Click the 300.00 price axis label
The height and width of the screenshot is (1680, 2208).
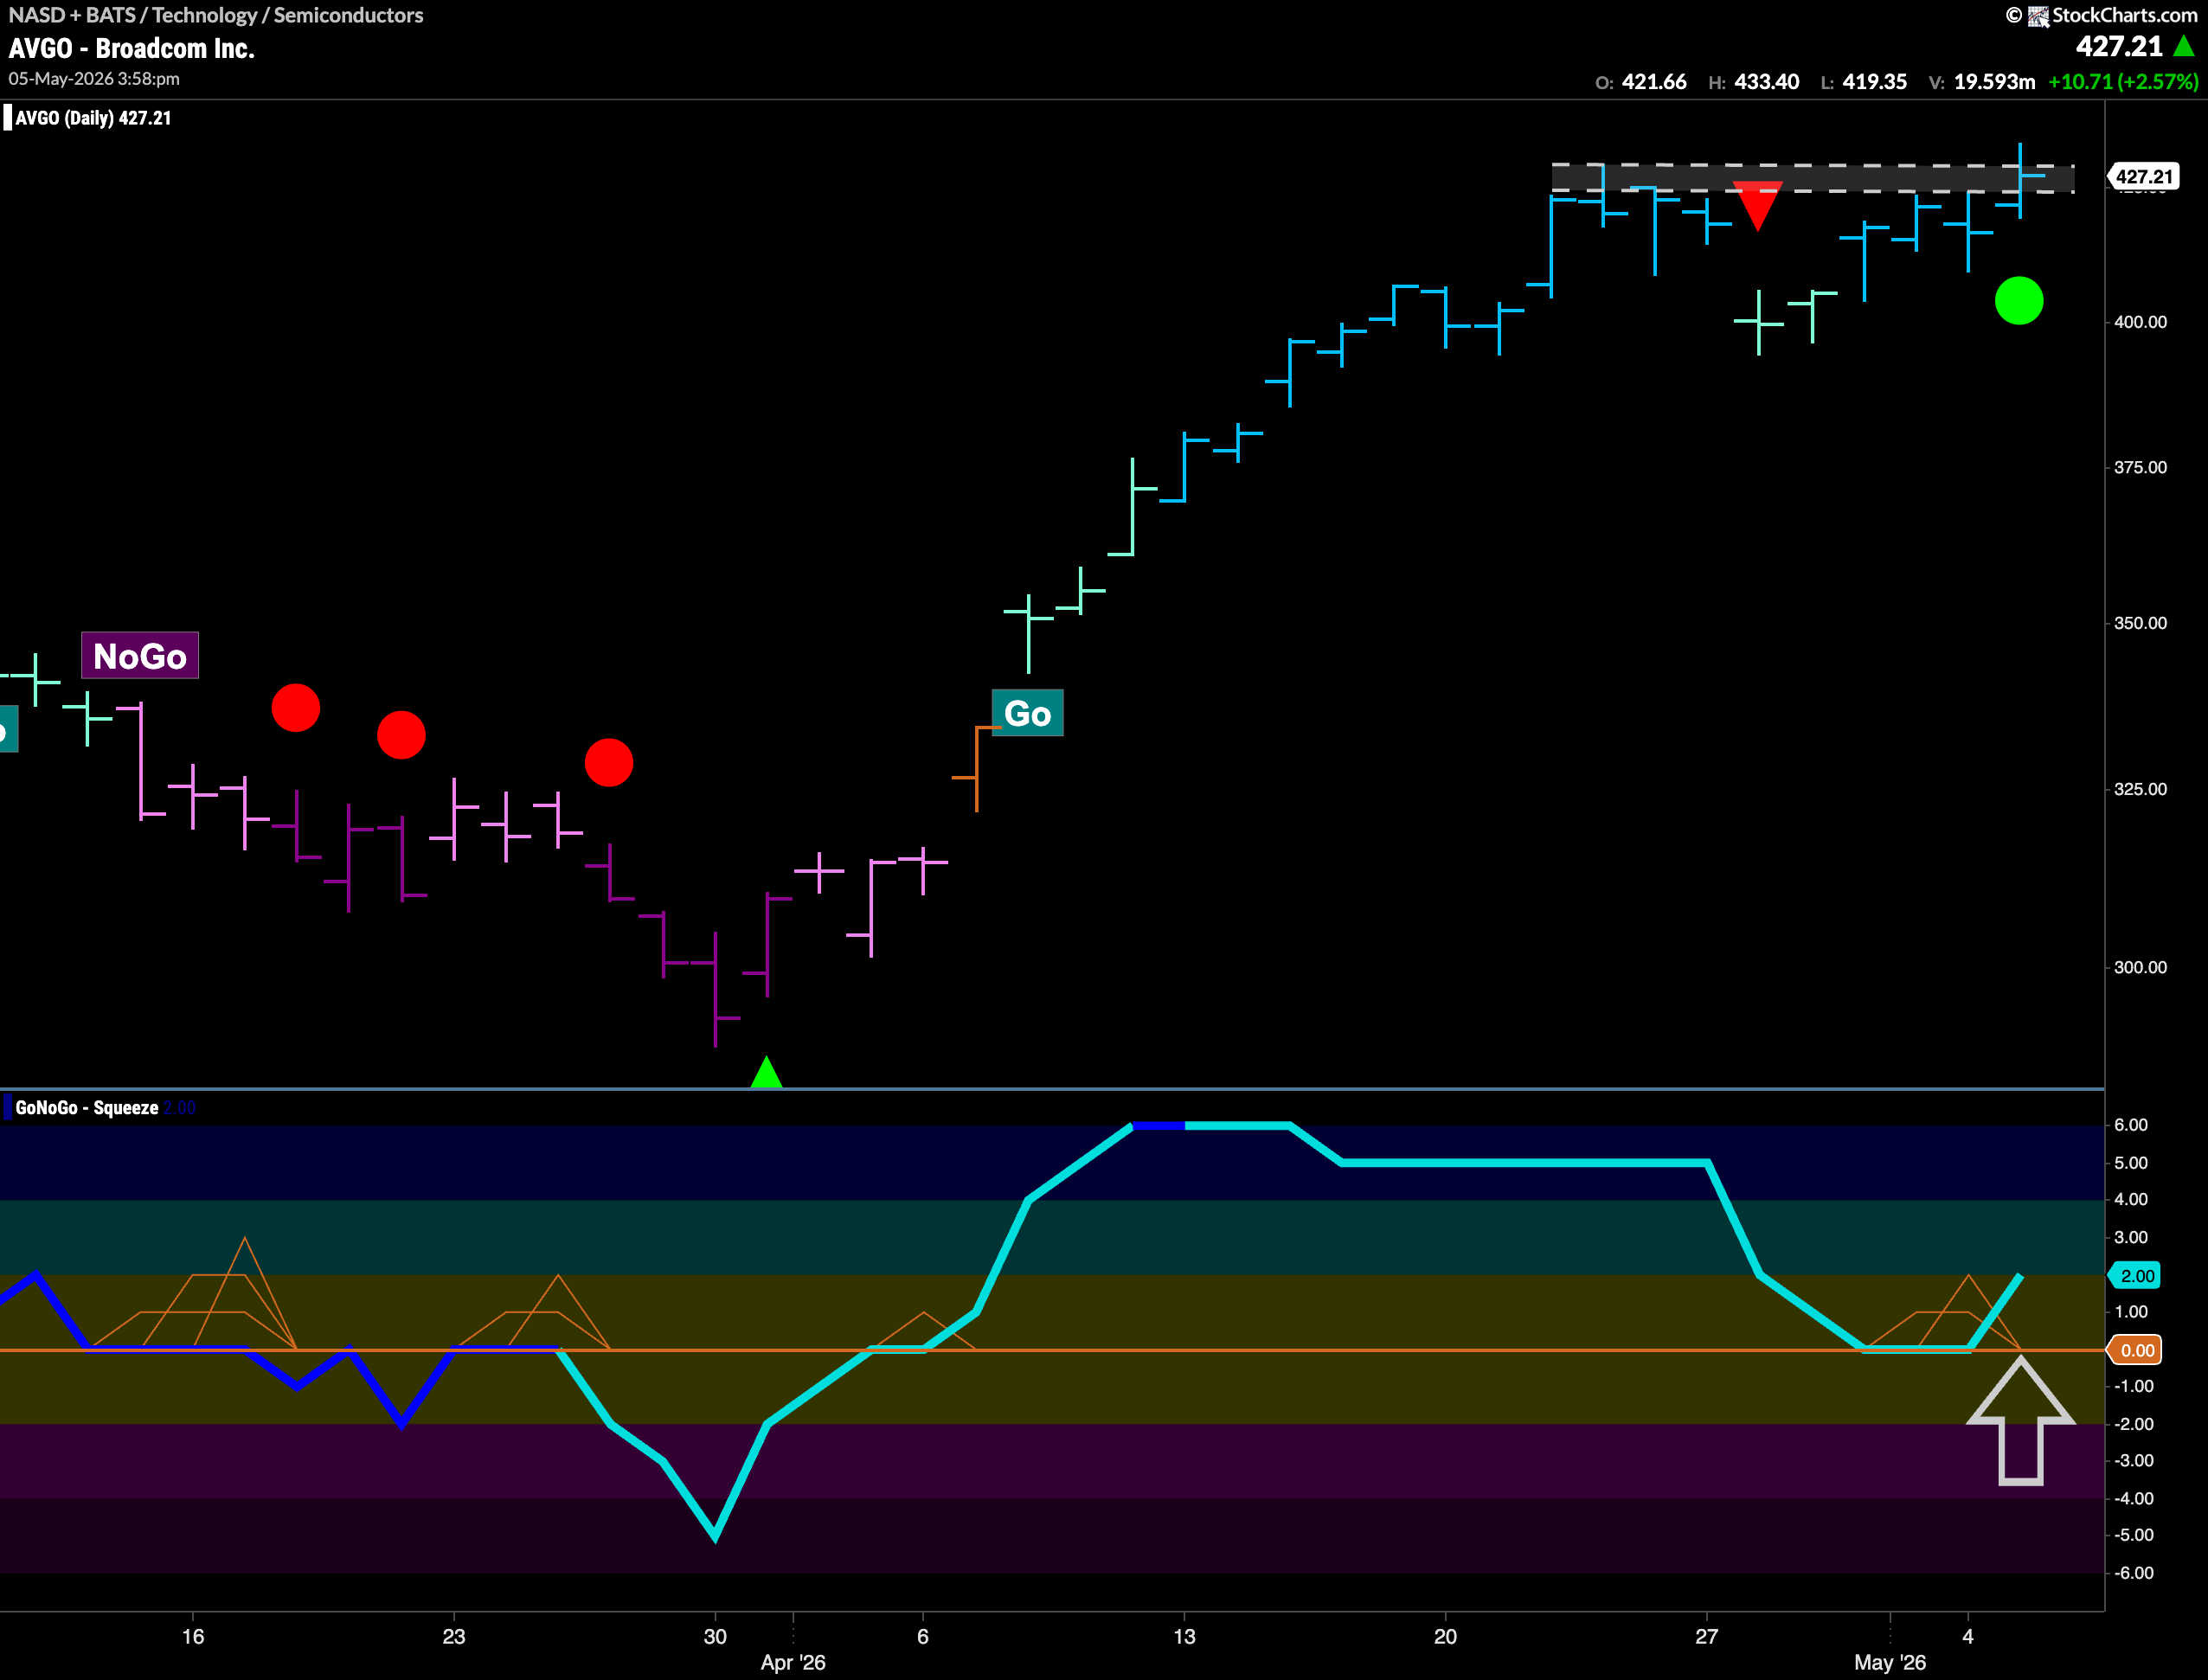[2140, 967]
